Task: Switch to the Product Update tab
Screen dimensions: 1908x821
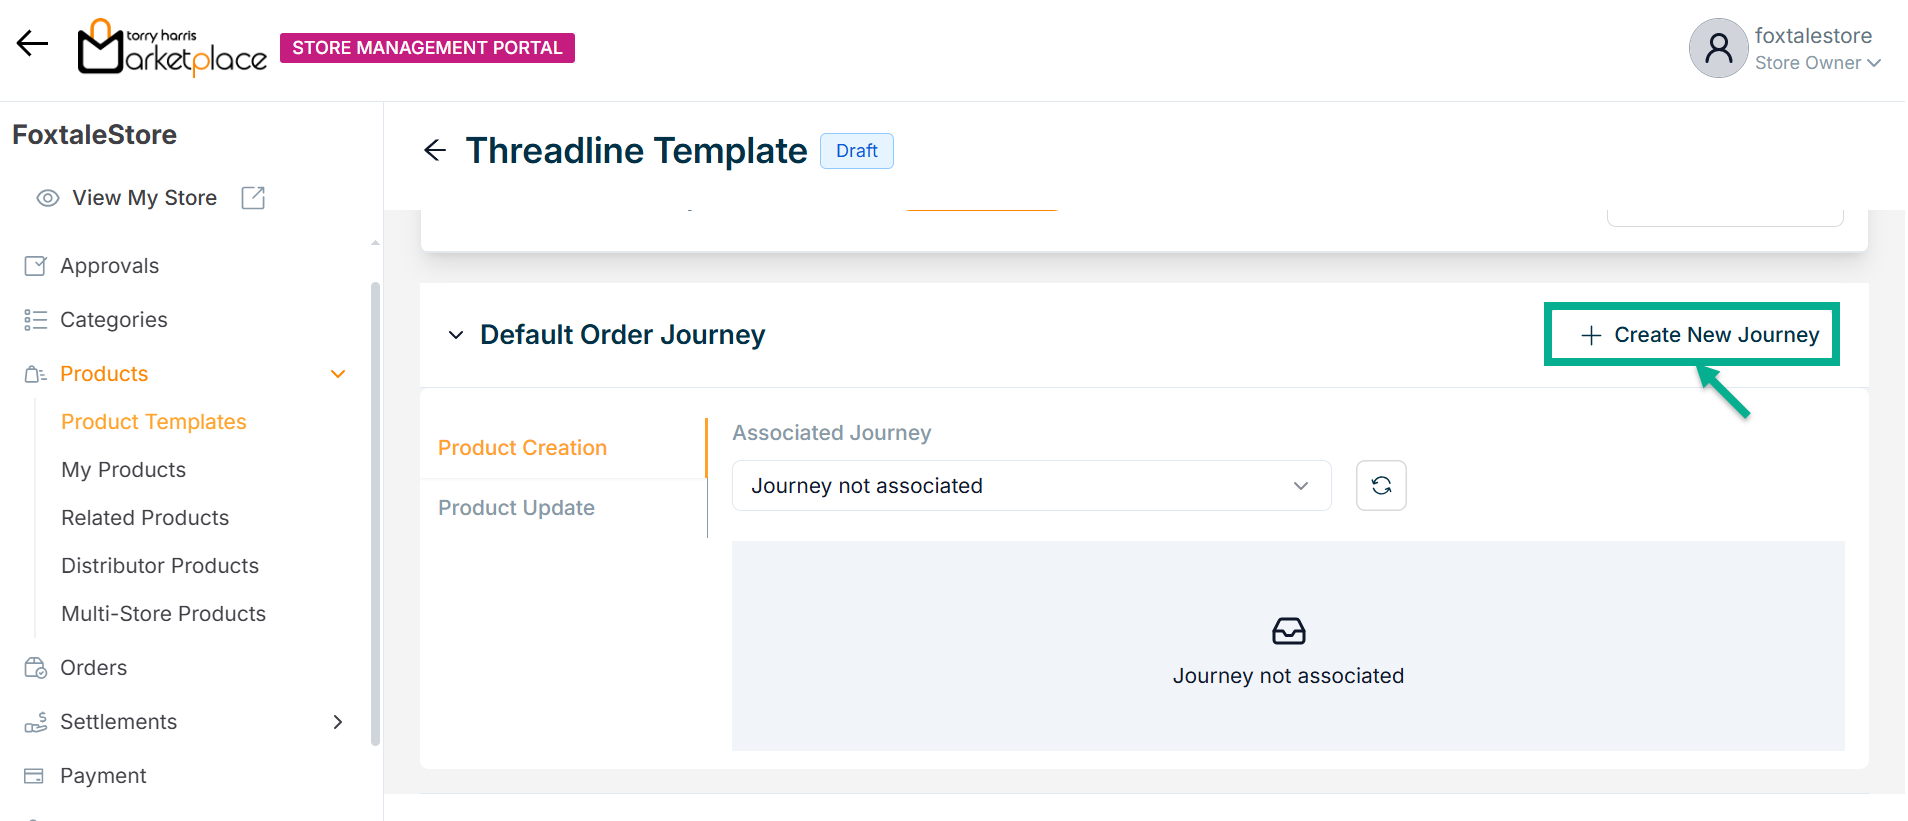Action: coord(516,508)
